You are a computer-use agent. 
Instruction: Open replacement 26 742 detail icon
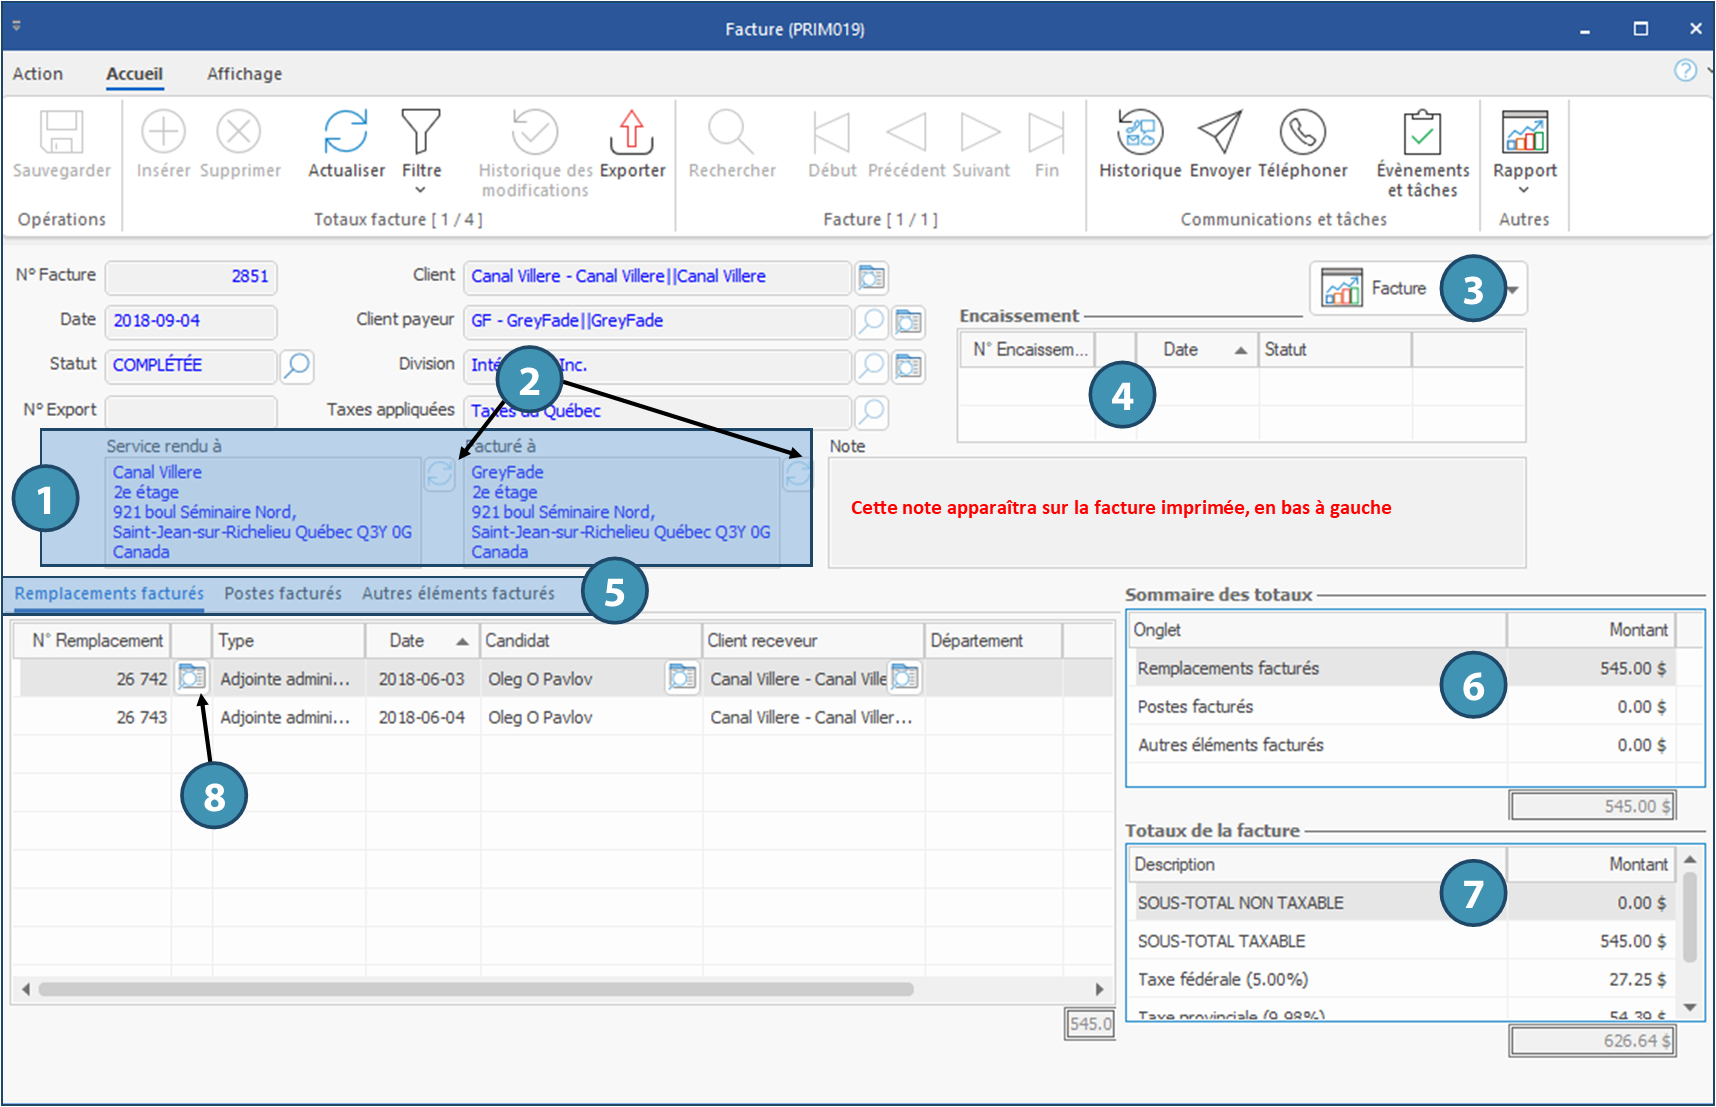191,678
